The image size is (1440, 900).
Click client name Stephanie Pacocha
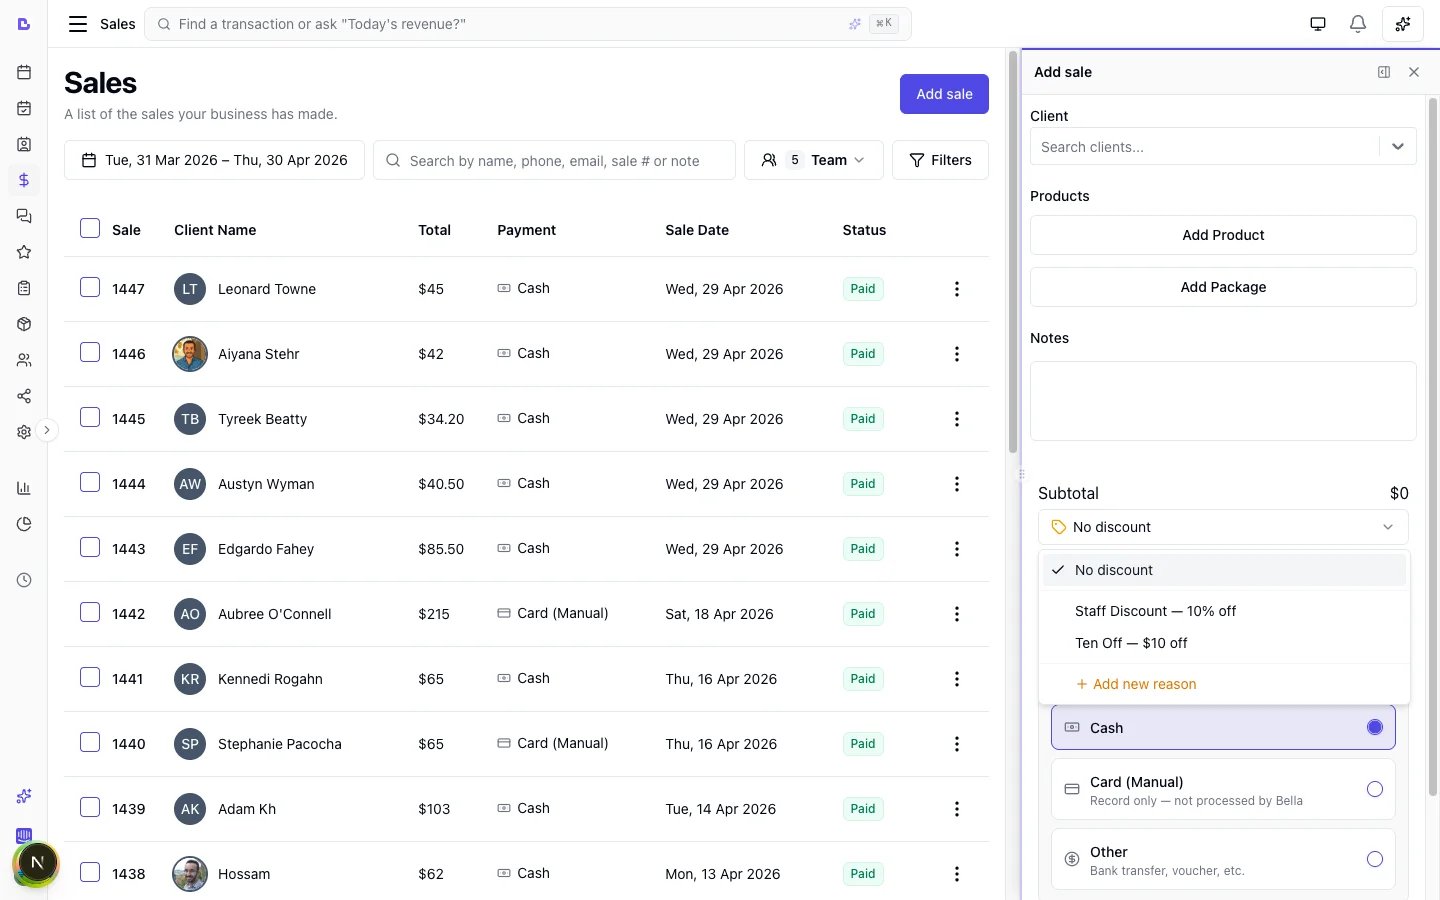coord(280,744)
